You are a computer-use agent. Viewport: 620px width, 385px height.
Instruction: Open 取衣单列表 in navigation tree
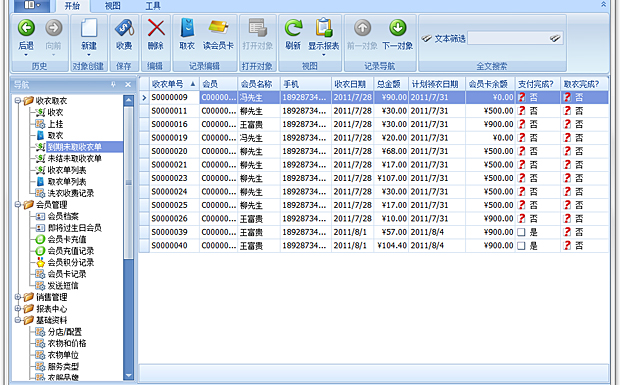(66, 181)
